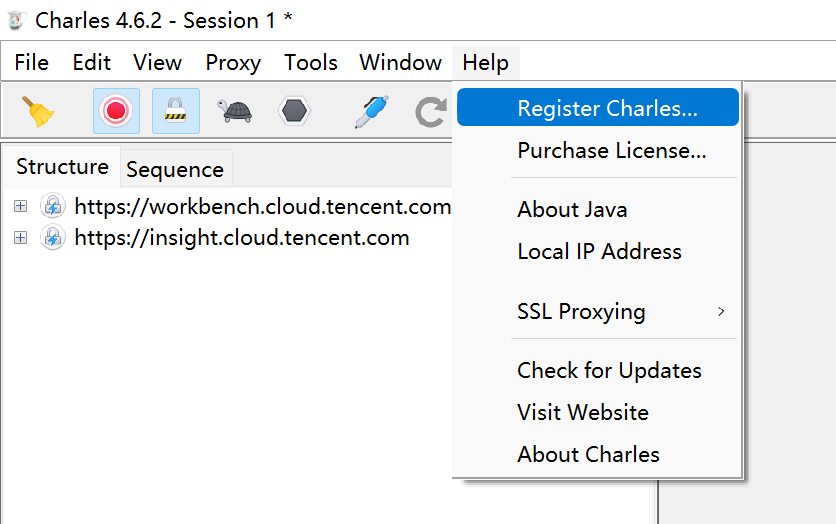
Task: Expand the workbench.cloud.tencent.com tree node
Action: [x=20, y=207]
